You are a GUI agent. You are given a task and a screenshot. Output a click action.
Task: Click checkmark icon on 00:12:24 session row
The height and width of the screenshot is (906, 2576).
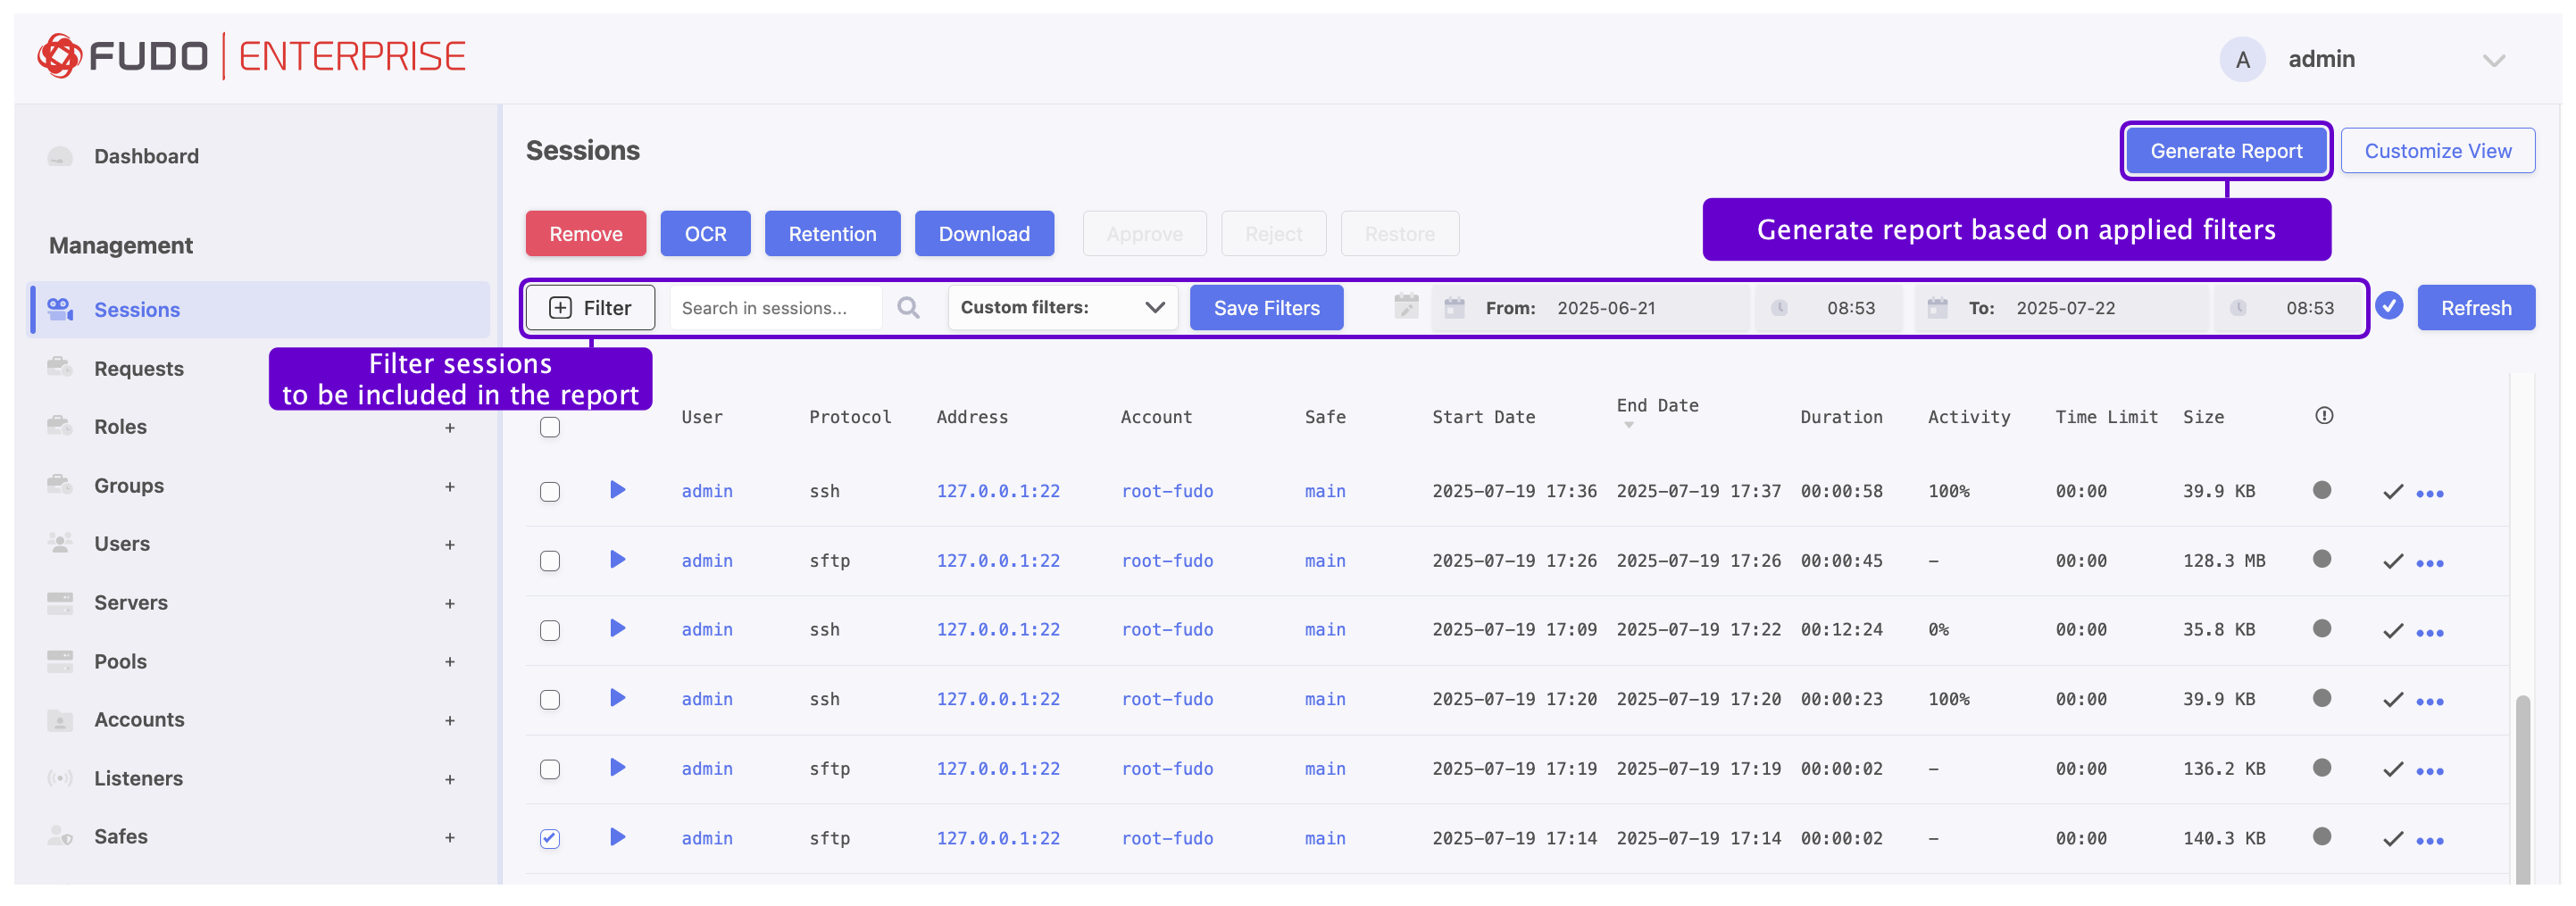2392,631
